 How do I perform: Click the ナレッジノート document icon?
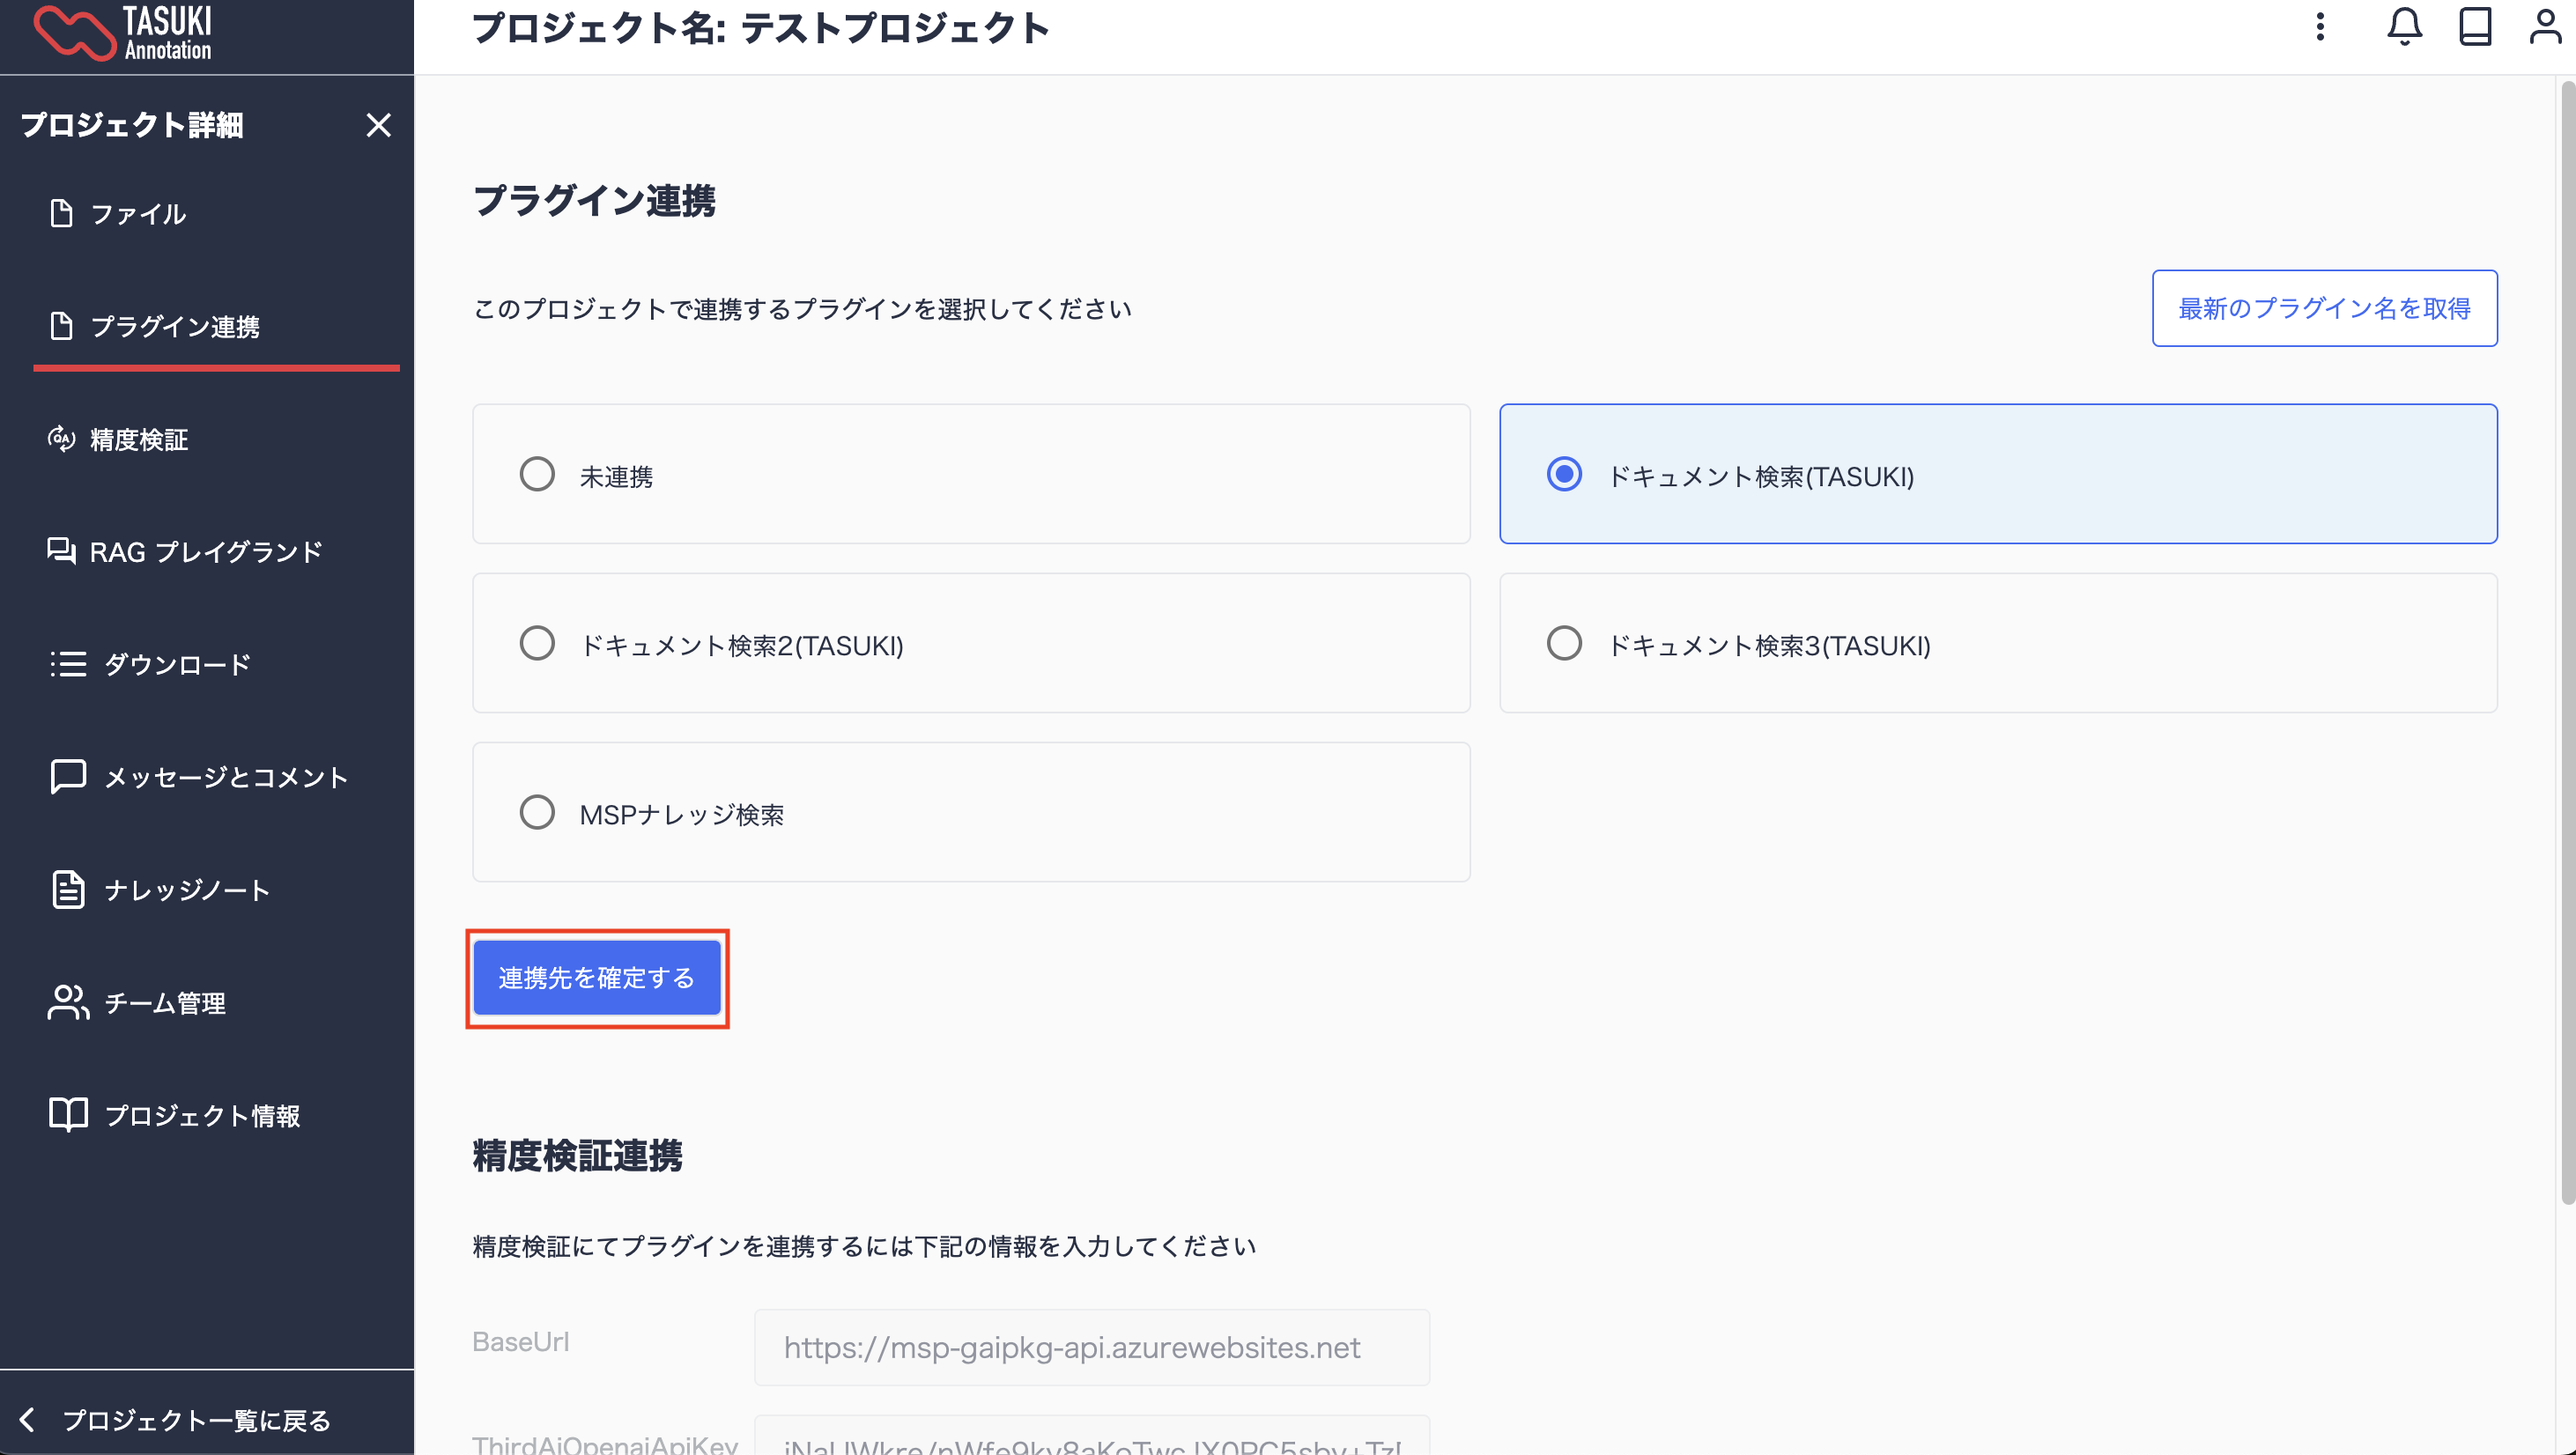pyautogui.click(x=68, y=889)
